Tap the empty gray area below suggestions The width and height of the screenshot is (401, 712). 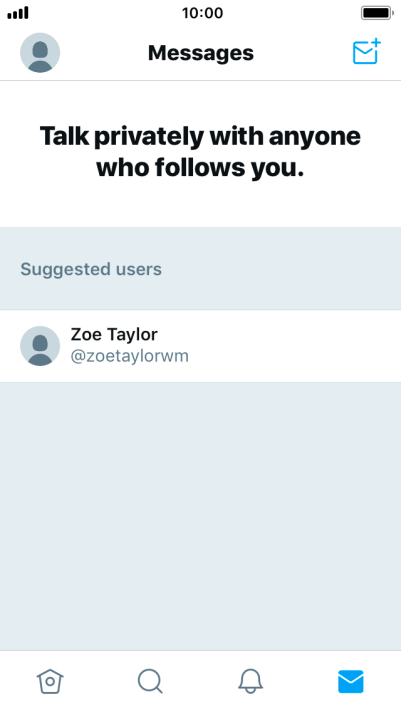click(x=200, y=516)
